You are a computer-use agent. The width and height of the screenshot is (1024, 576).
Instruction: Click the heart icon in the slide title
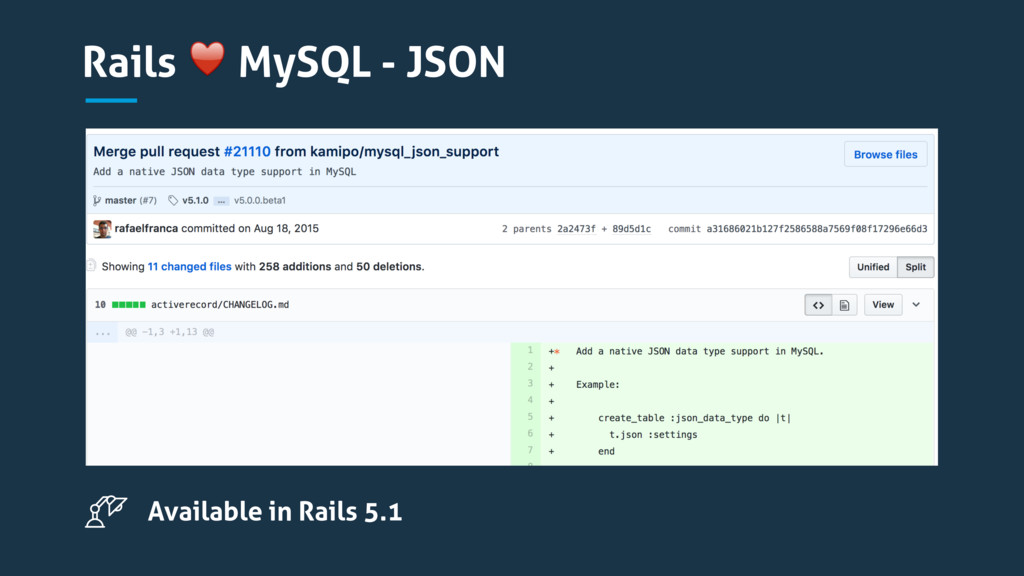click(x=208, y=59)
